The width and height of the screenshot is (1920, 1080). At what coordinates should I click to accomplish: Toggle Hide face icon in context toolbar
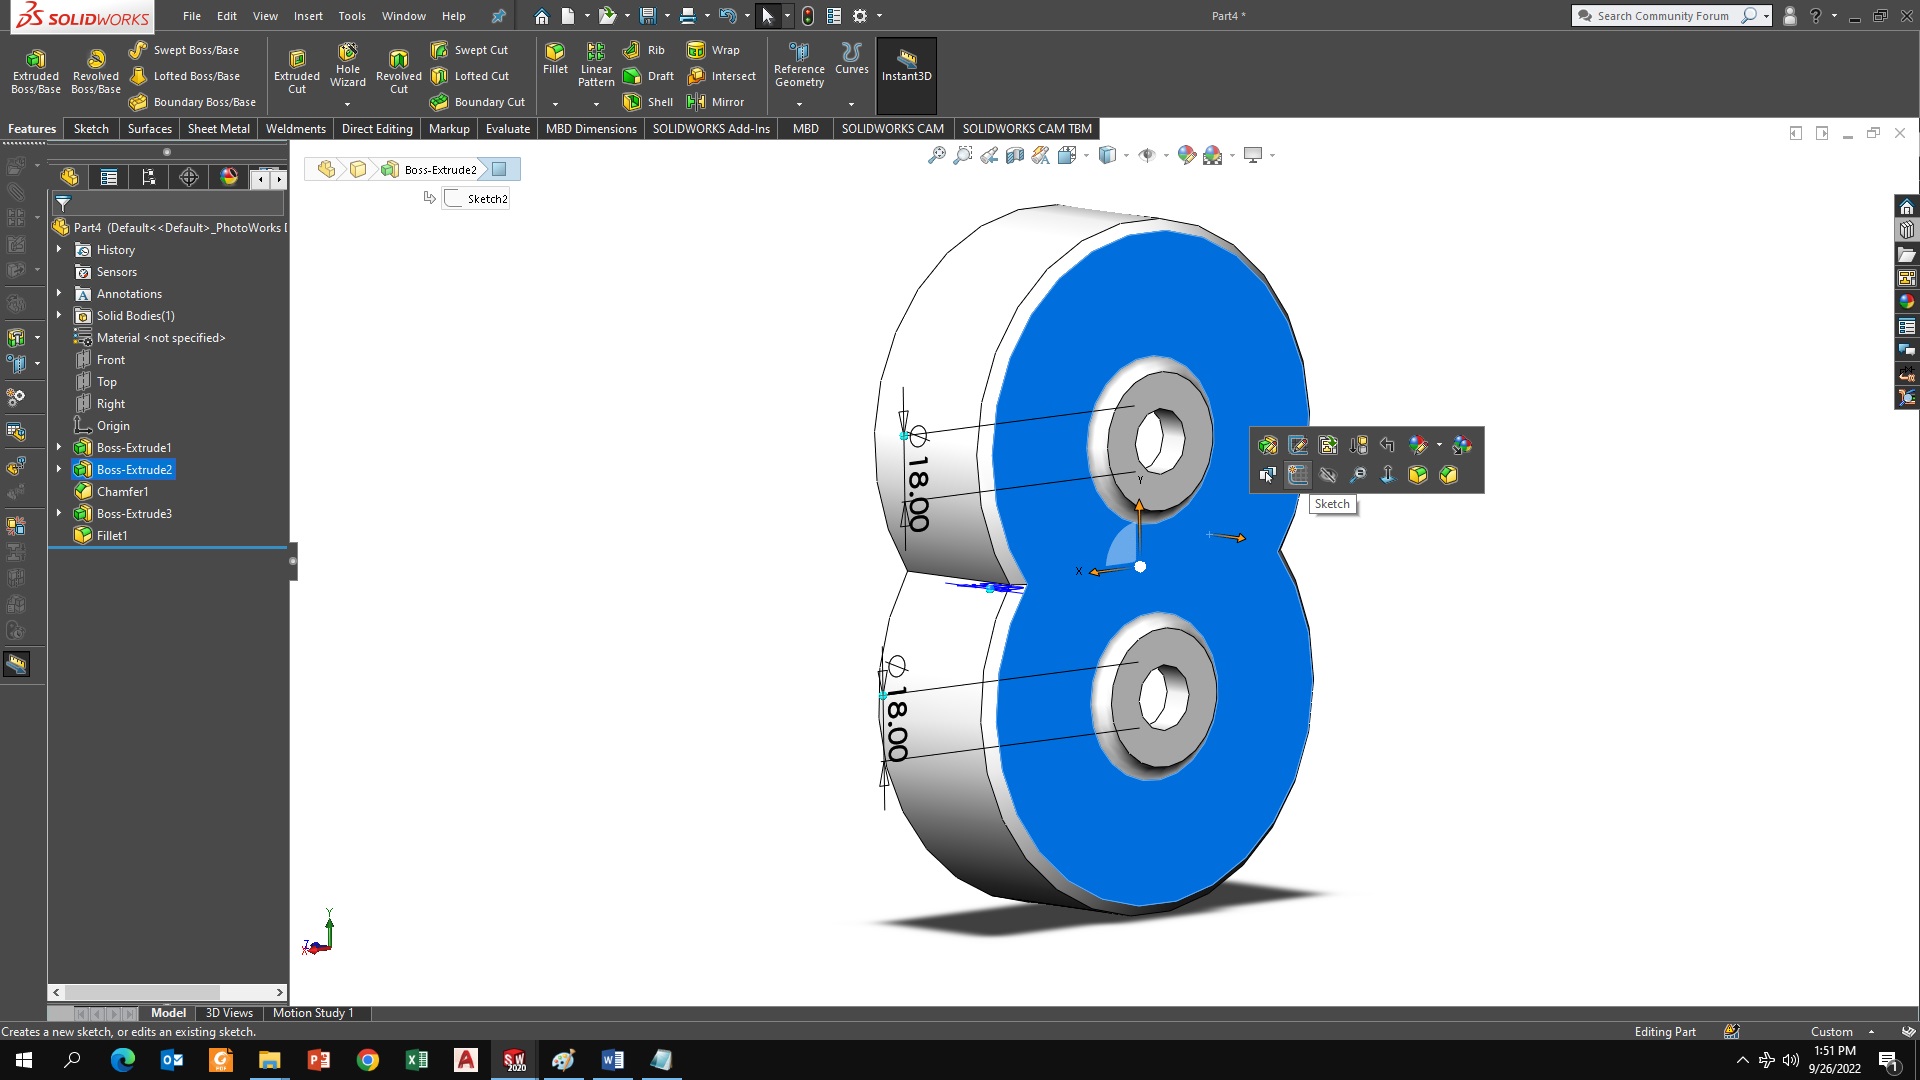(1328, 475)
